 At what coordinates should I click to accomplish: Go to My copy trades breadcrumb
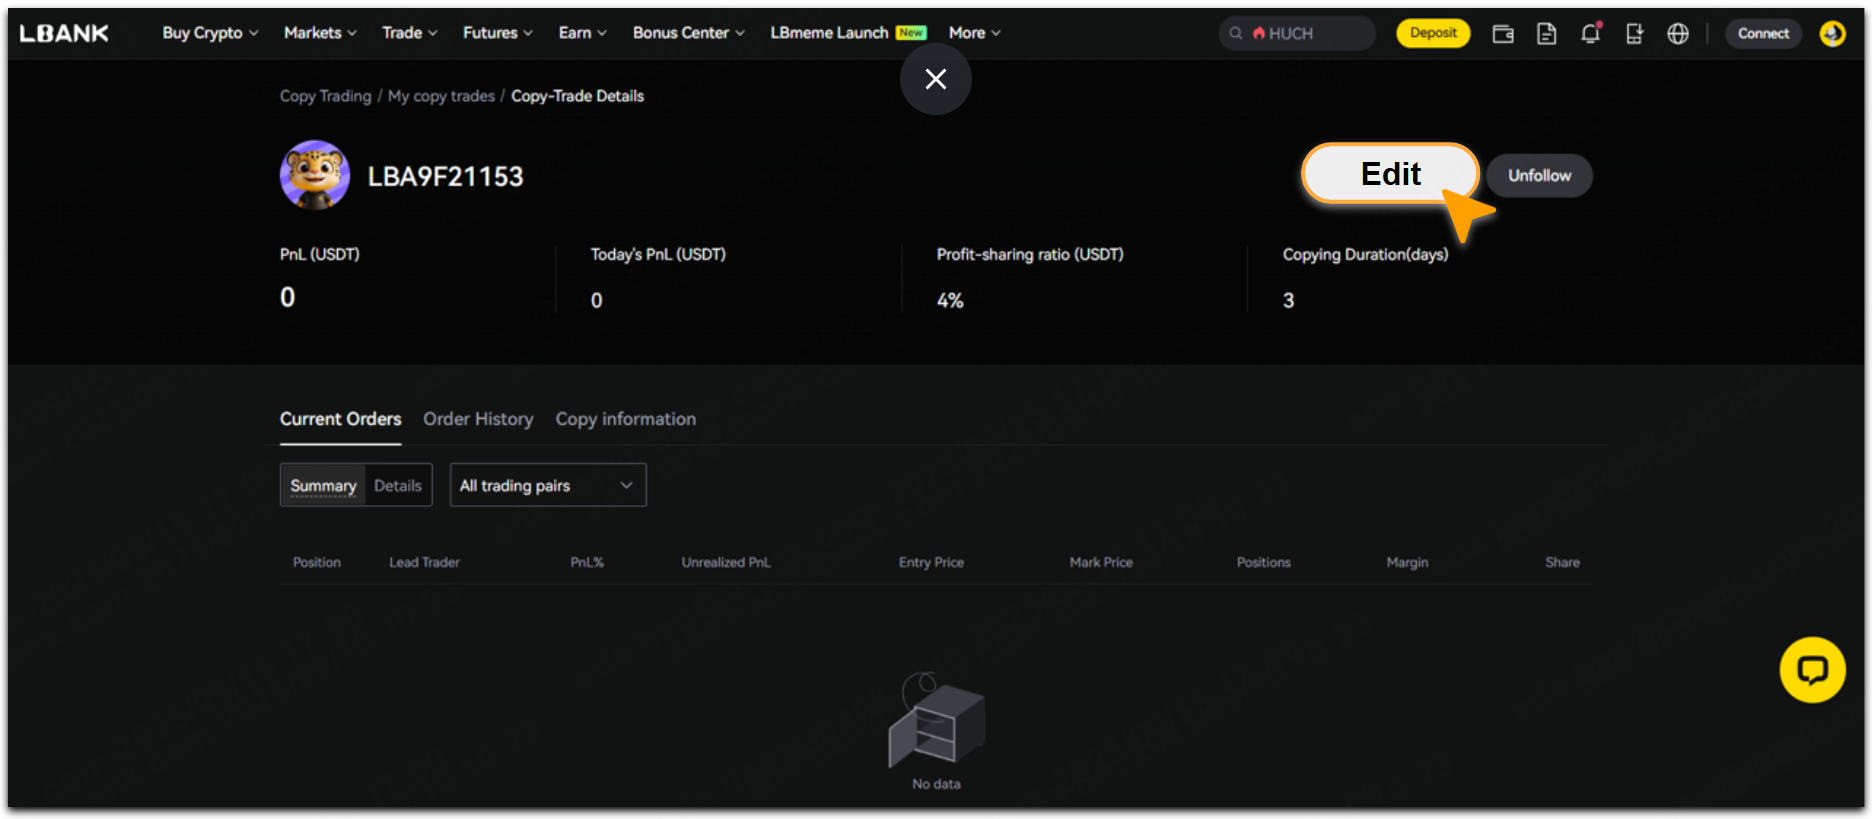[x=441, y=96]
